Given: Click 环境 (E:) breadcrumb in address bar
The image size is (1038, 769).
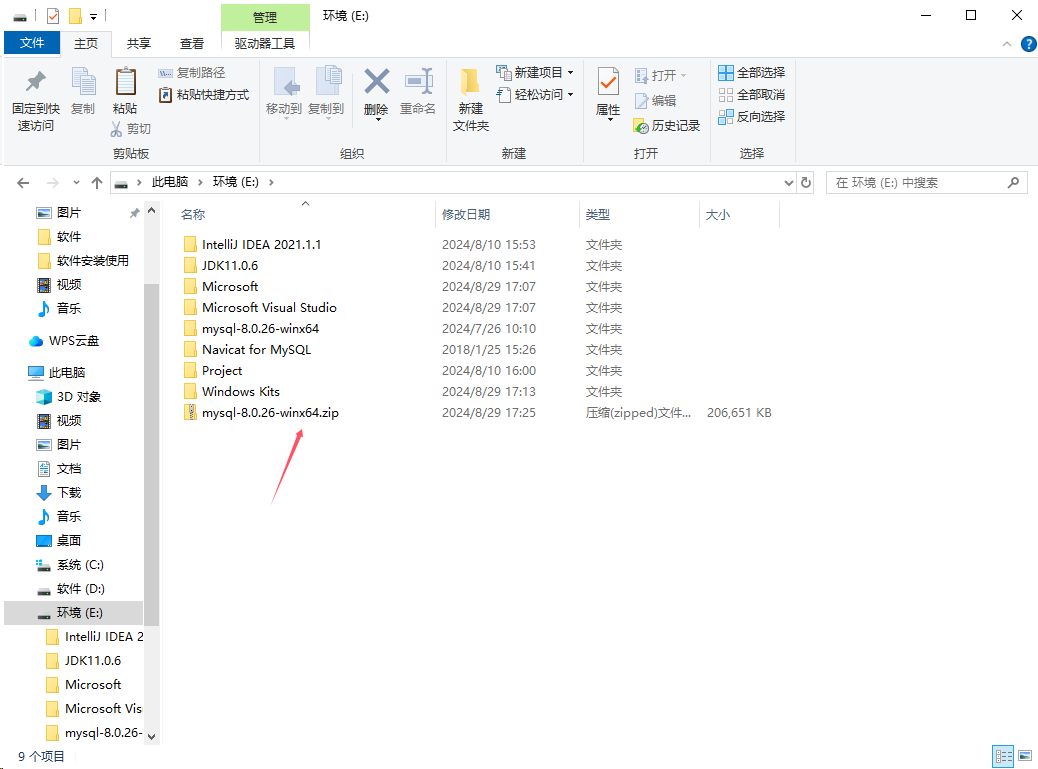Looking at the screenshot, I should point(236,182).
